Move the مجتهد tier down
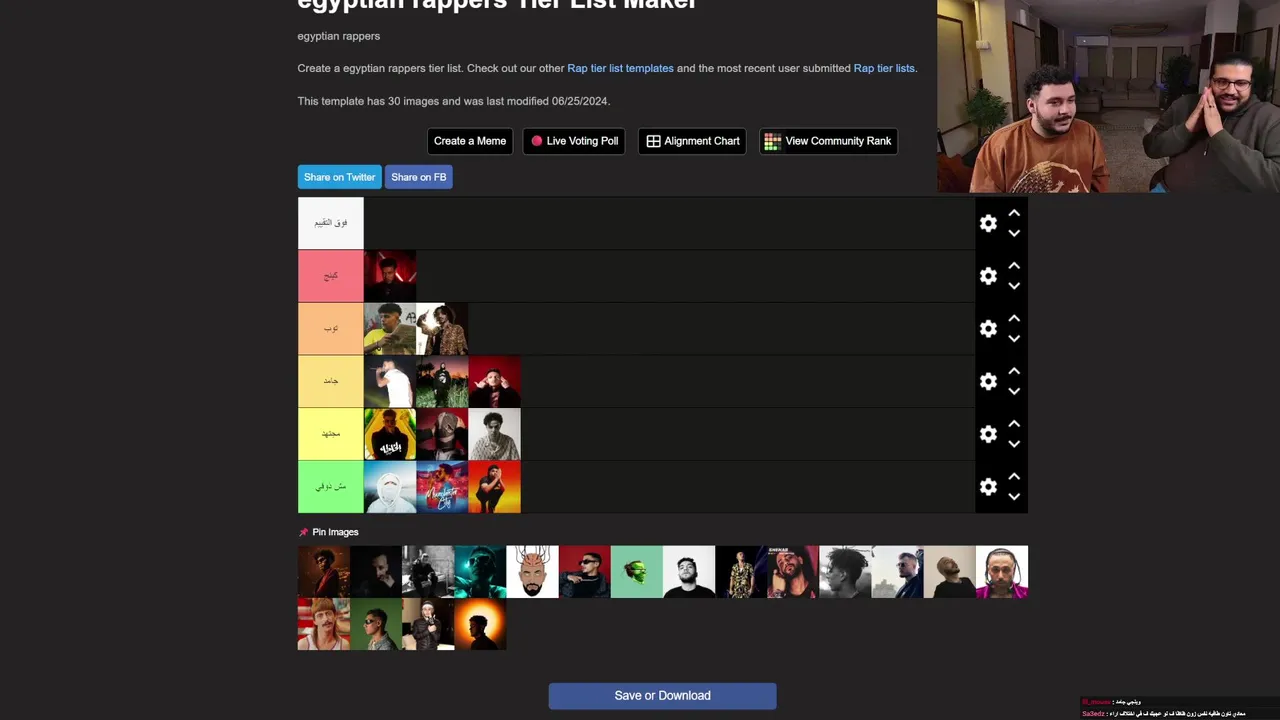Screen dimensions: 1280x720 [1014, 444]
